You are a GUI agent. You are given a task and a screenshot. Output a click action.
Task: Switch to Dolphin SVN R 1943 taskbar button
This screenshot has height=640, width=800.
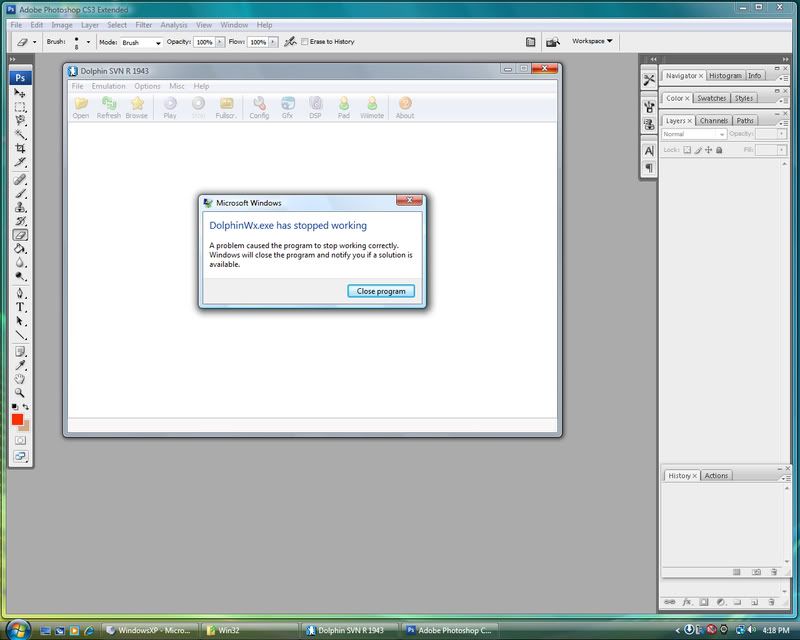pos(350,630)
